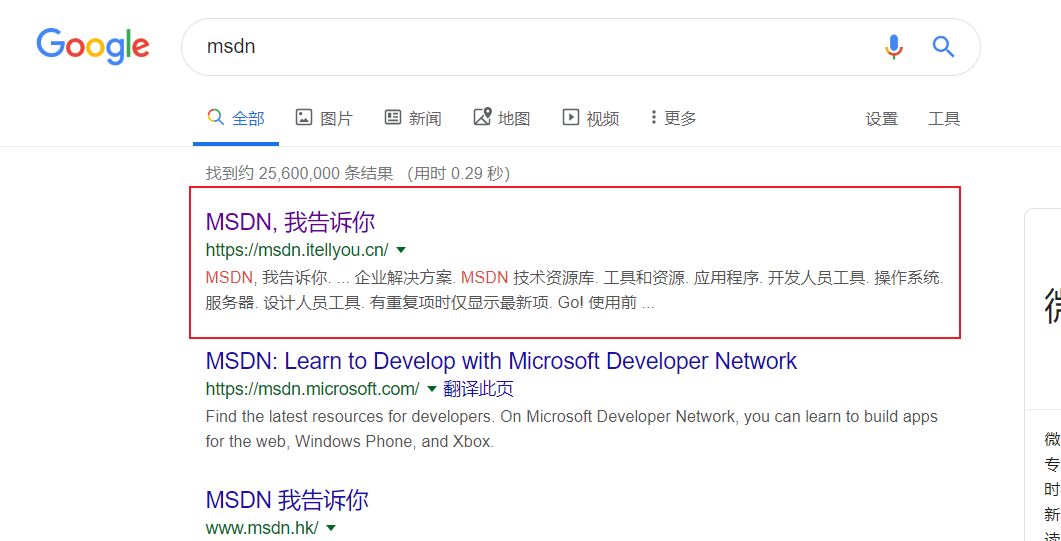Switch to the 图片 tab
Screen dimensions: 1061x541
point(324,118)
